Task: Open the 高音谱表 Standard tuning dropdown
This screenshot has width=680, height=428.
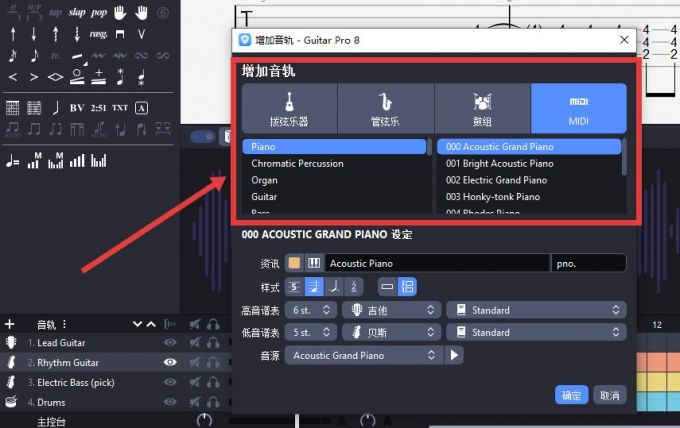Action: point(536,310)
